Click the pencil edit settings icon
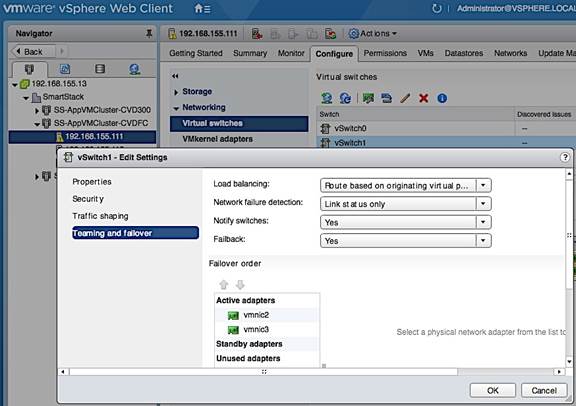The image size is (576, 406). pyautogui.click(x=405, y=98)
